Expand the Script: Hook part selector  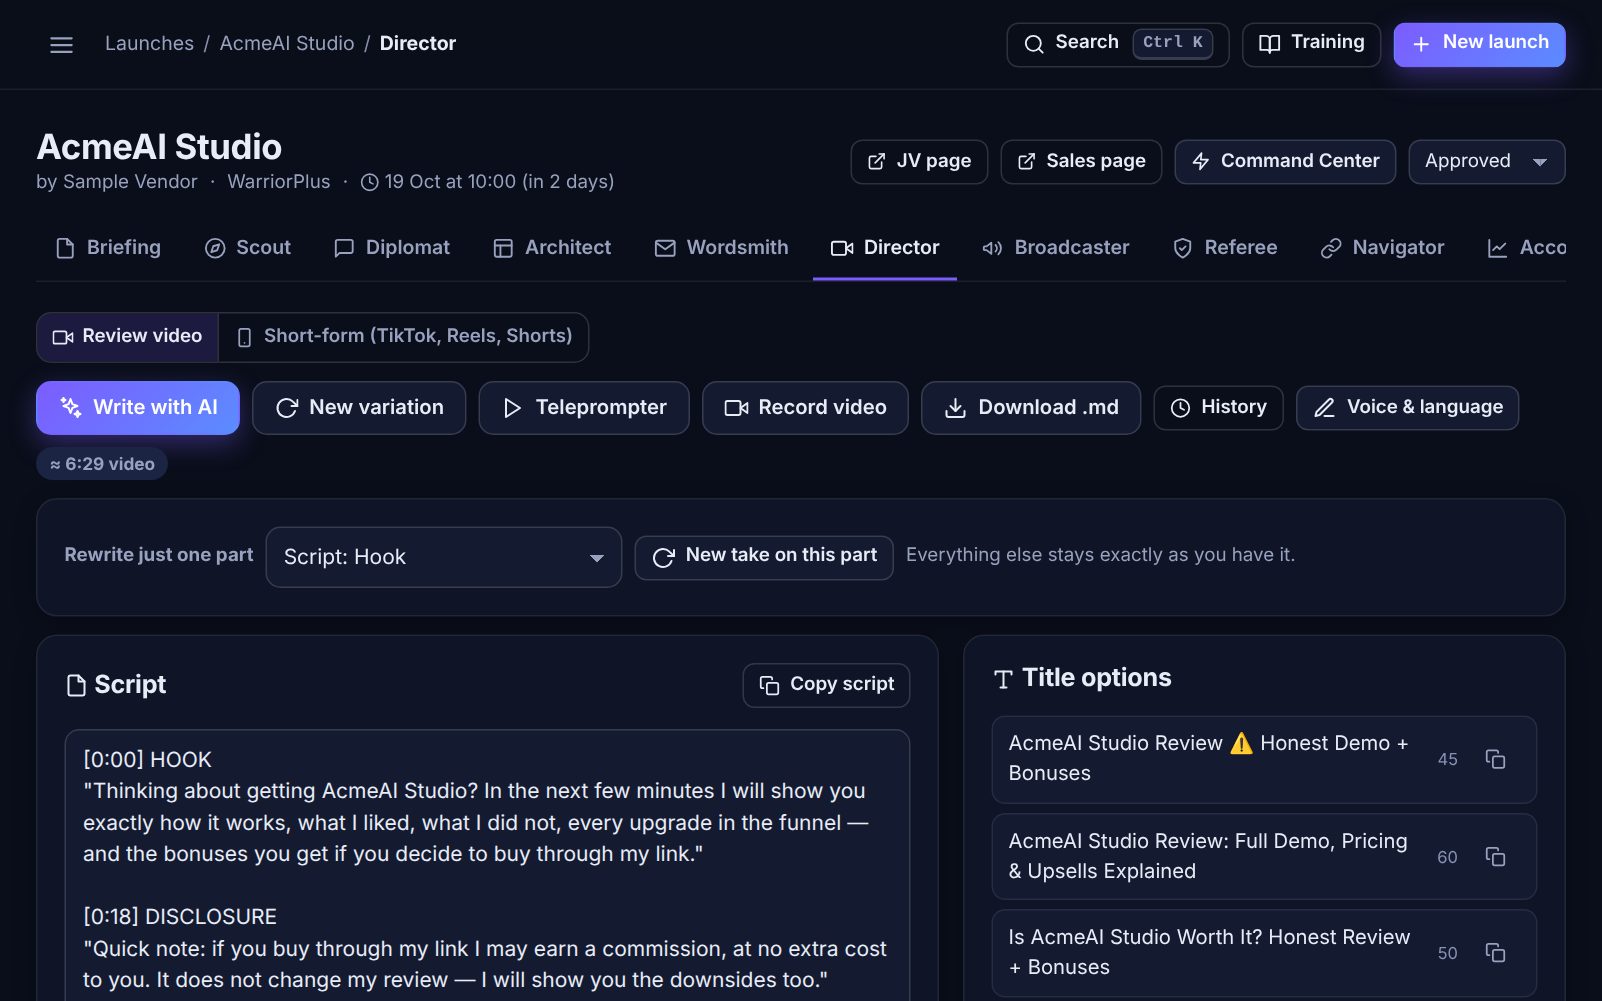(x=444, y=557)
